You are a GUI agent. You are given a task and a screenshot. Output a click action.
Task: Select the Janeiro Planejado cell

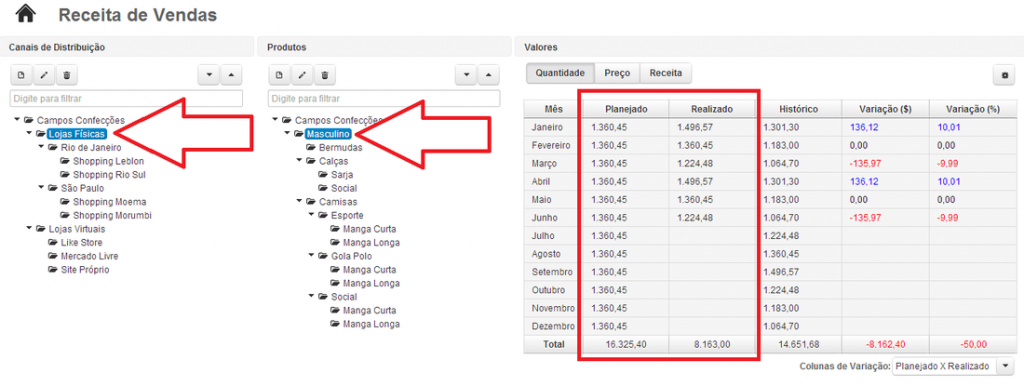pos(626,127)
